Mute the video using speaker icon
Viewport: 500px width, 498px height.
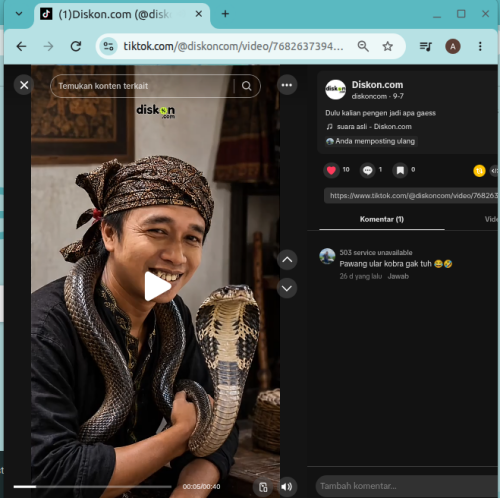[x=287, y=487]
